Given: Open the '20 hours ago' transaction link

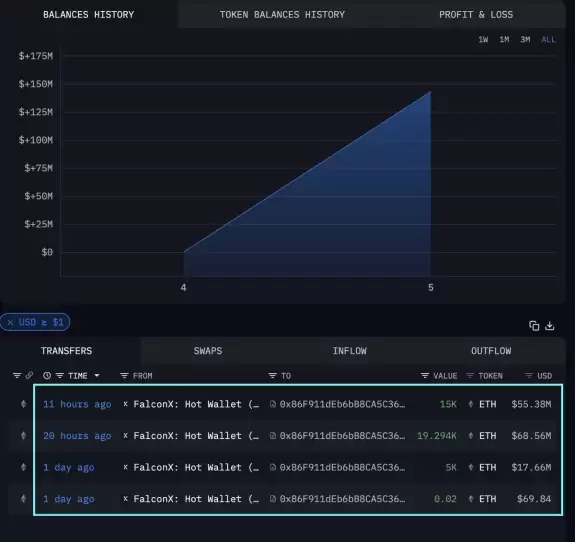Looking at the screenshot, I should tap(77, 436).
